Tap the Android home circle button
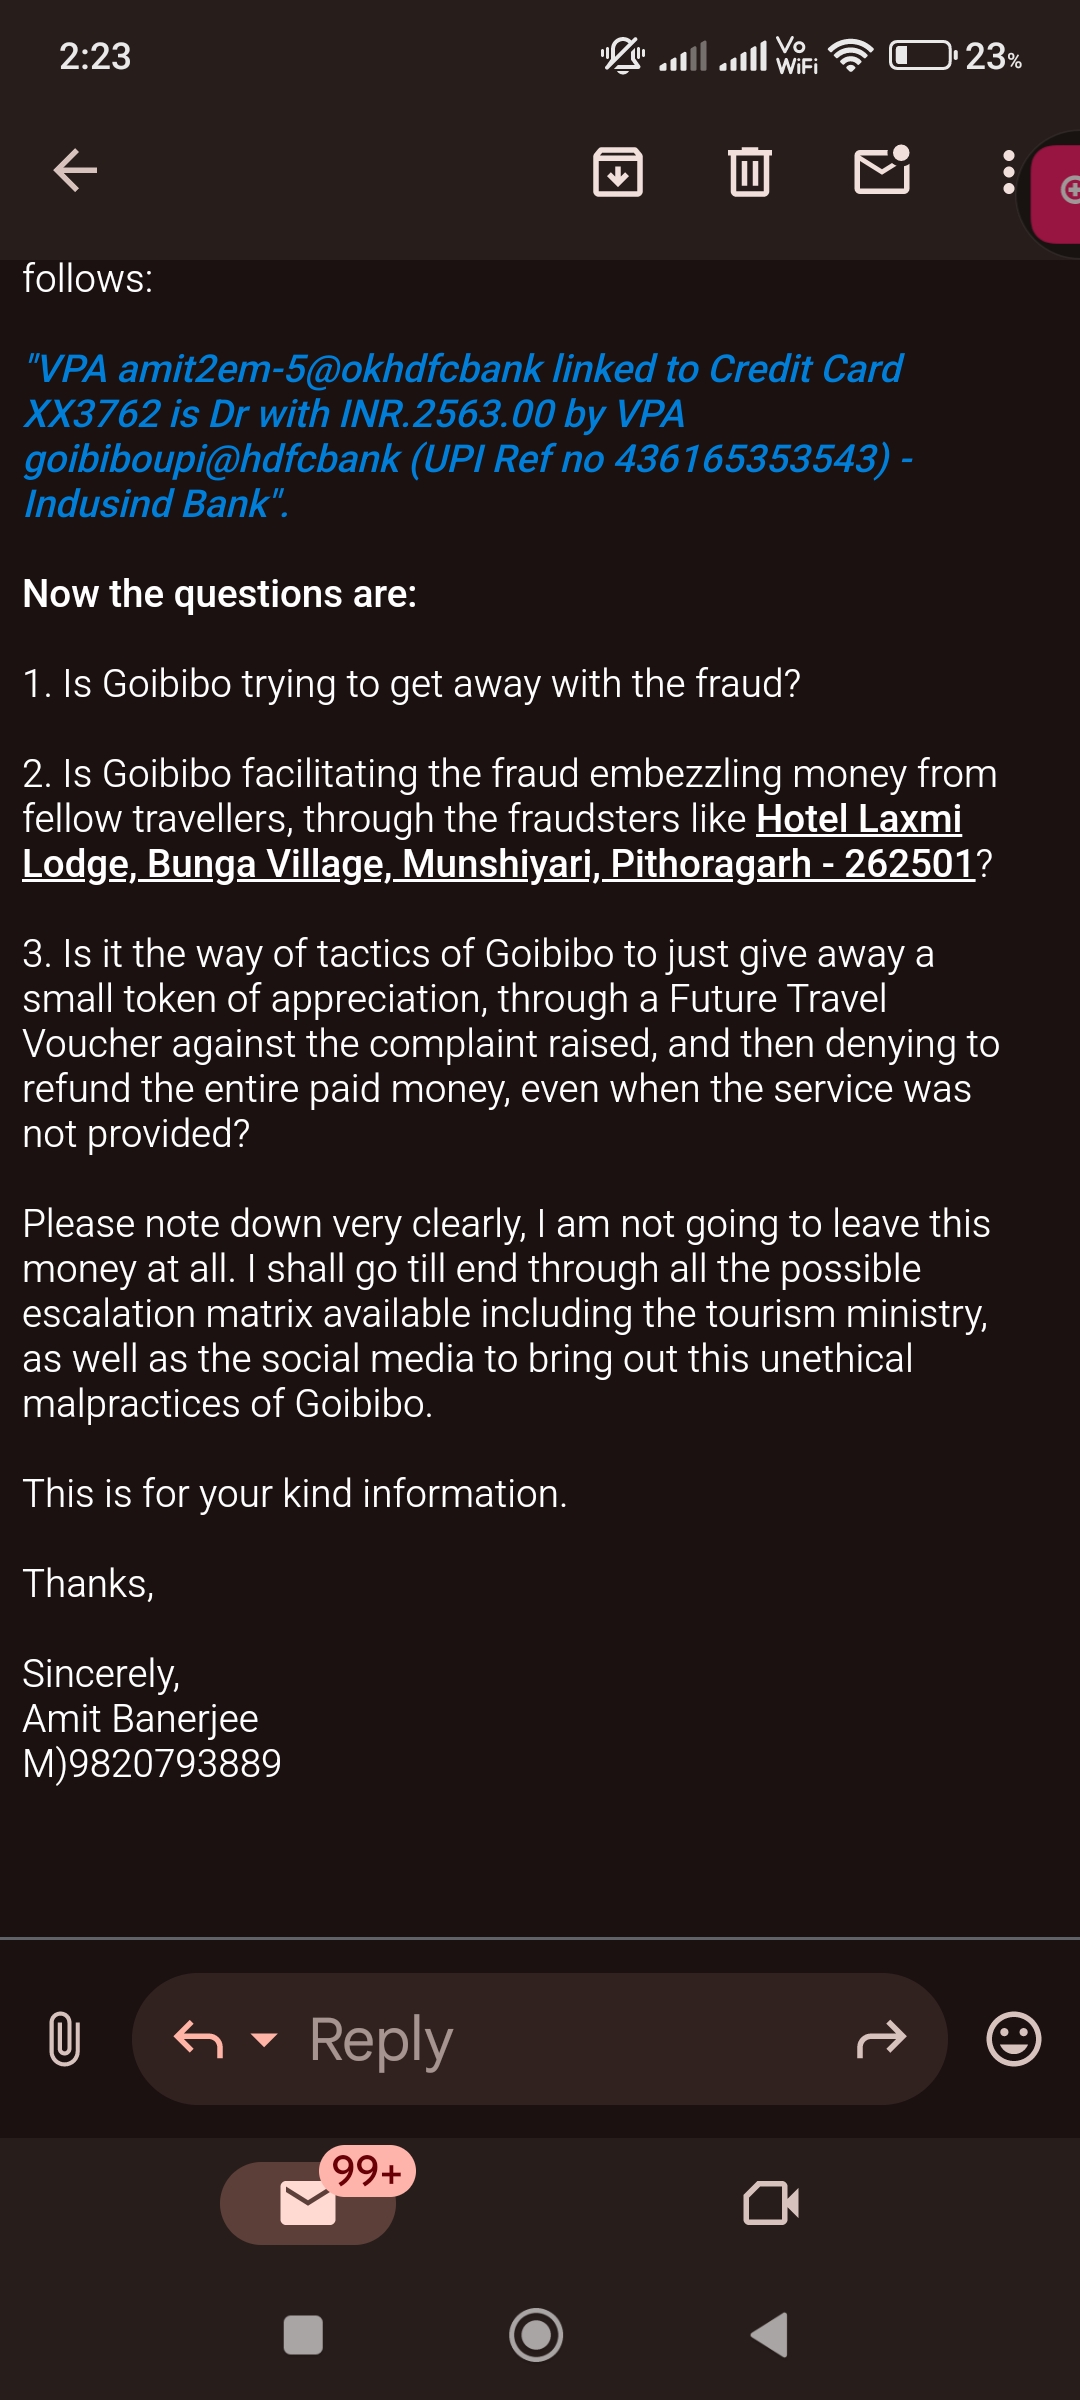The image size is (1080, 2400). (536, 2335)
